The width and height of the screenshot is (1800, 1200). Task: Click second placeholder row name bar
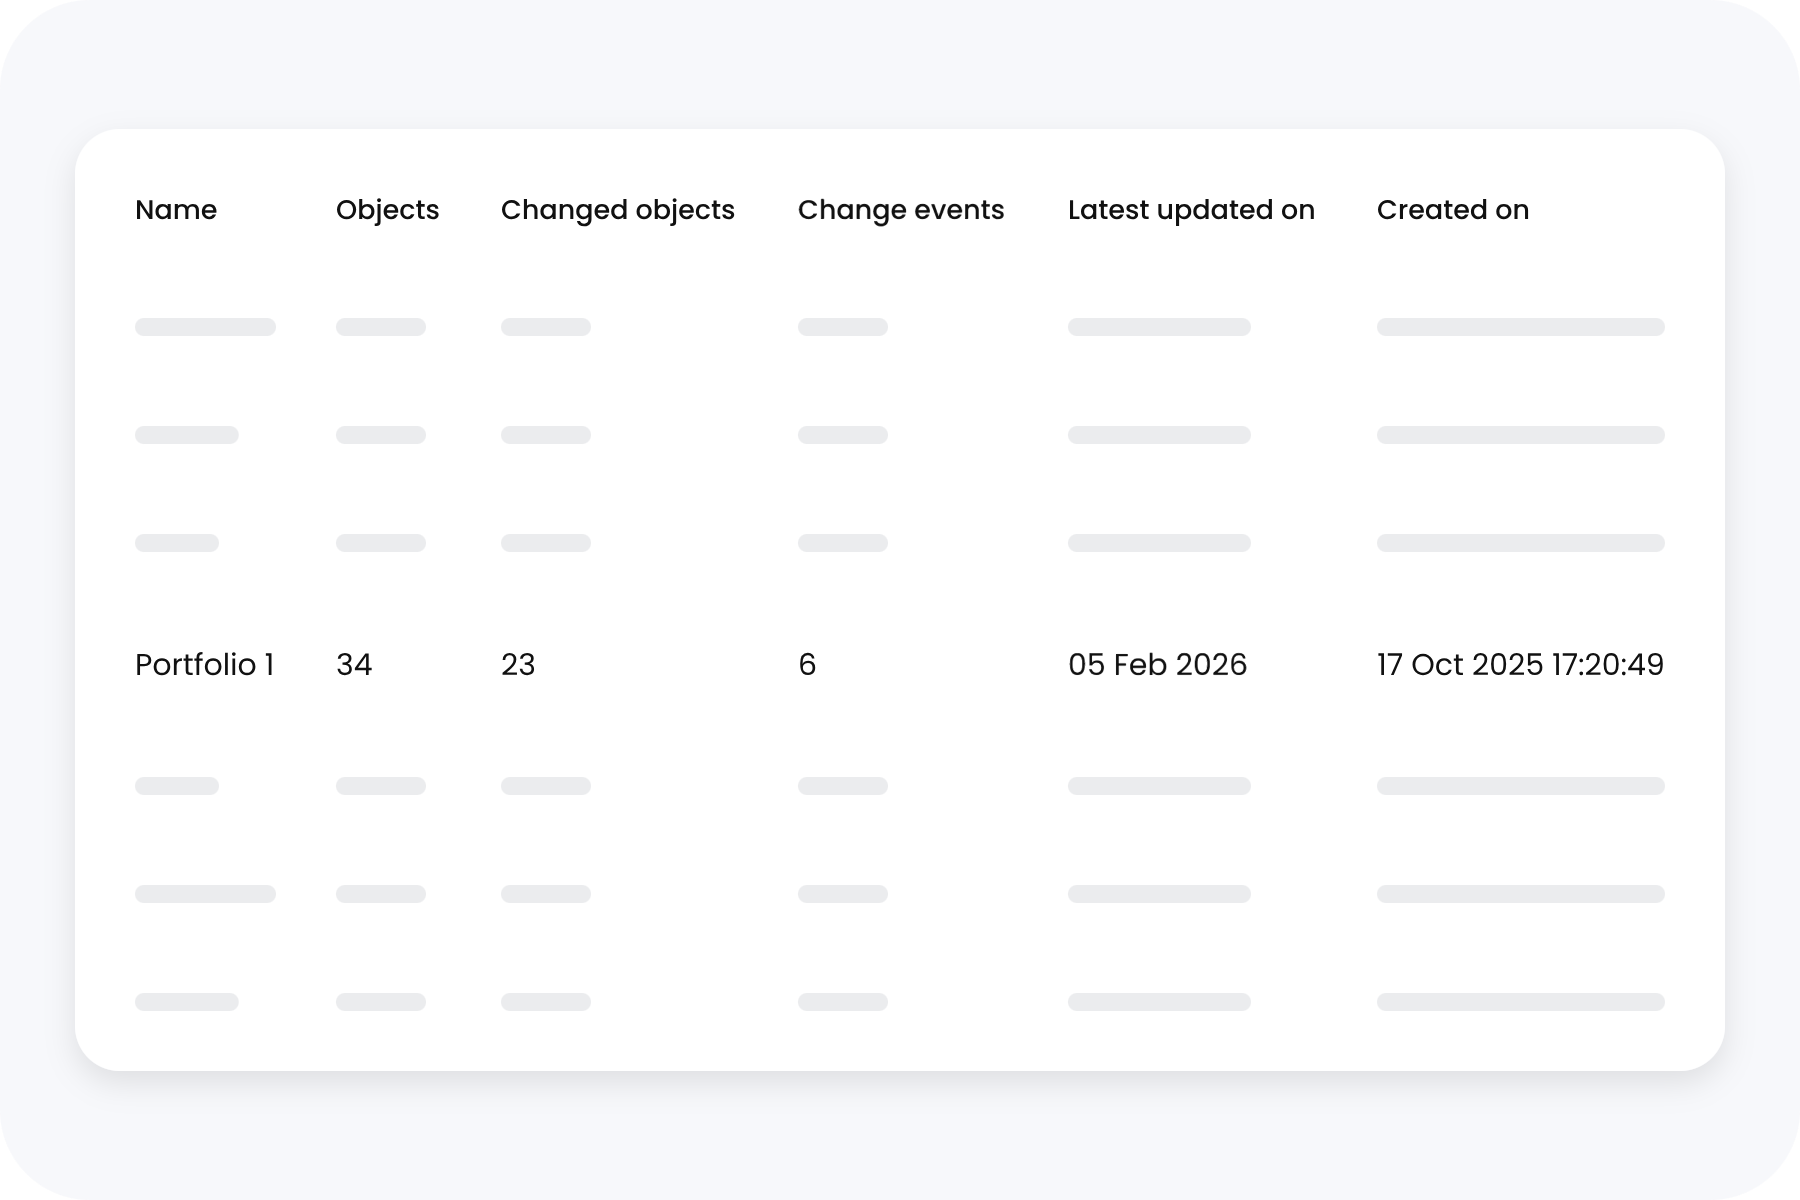(186, 435)
